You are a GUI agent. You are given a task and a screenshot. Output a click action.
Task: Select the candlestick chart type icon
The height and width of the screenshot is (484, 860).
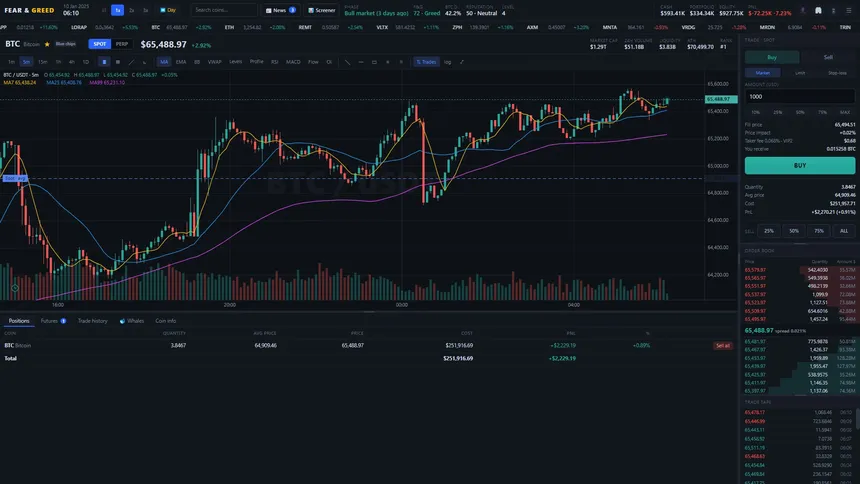104,62
